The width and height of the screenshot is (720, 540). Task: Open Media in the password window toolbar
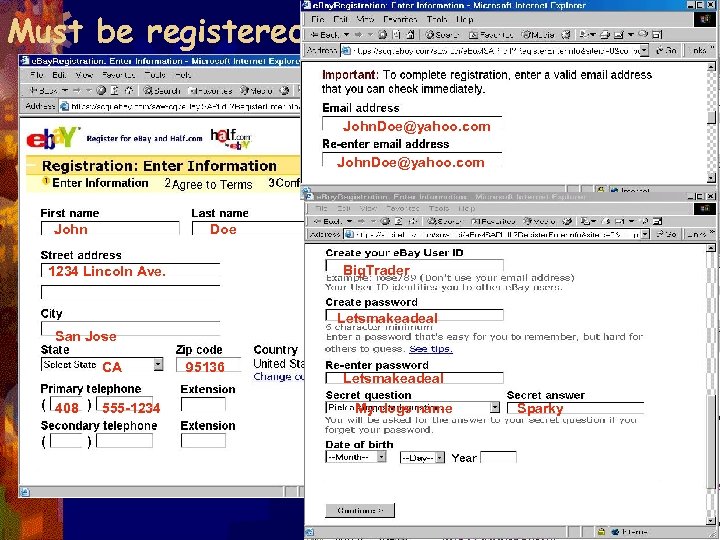pyautogui.click(x=540, y=221)
